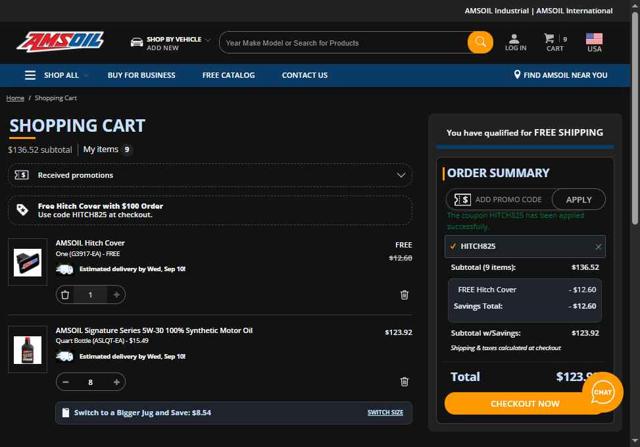Expand the Received promotions section
The width and height of the screenshot is (640, 447).
pyautogui.click(x=401, y=175)
